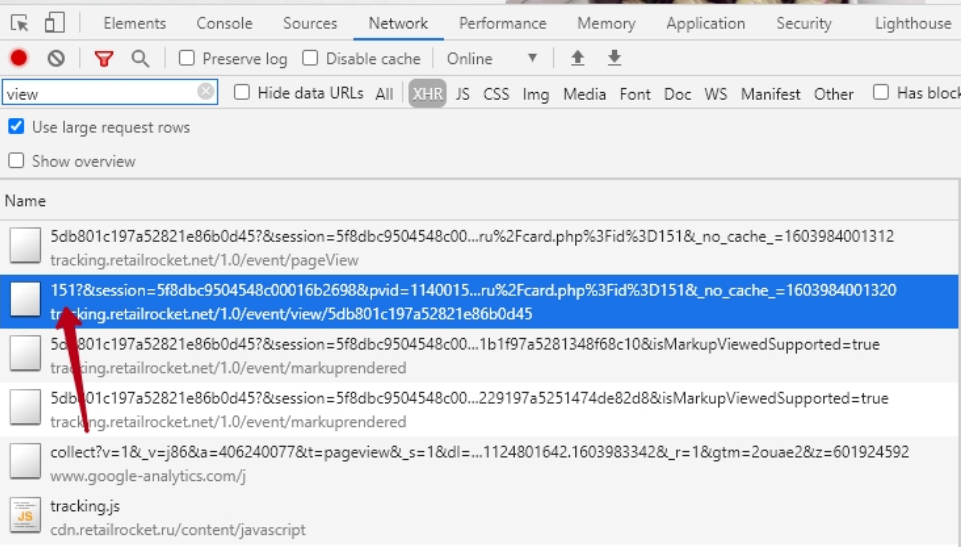Uncheck Use large request rows
Image resolution: width=963 pixels, height=547 pixels.
pyautogui.click(x=17, y=127)
